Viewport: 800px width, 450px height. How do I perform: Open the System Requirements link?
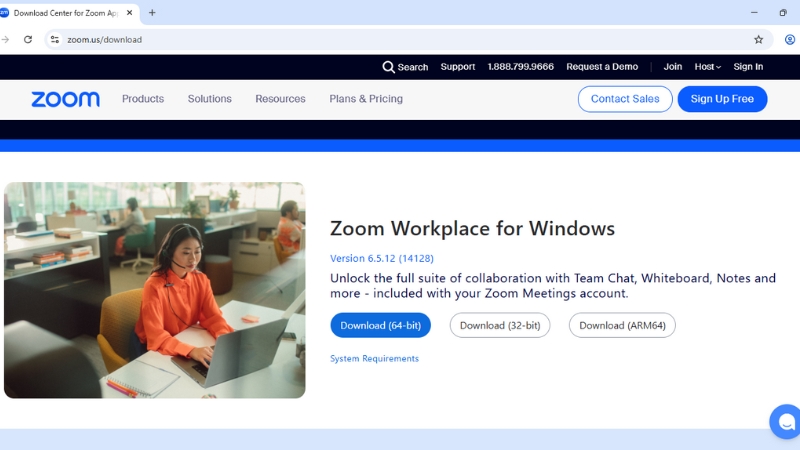(x=374, y=359)
